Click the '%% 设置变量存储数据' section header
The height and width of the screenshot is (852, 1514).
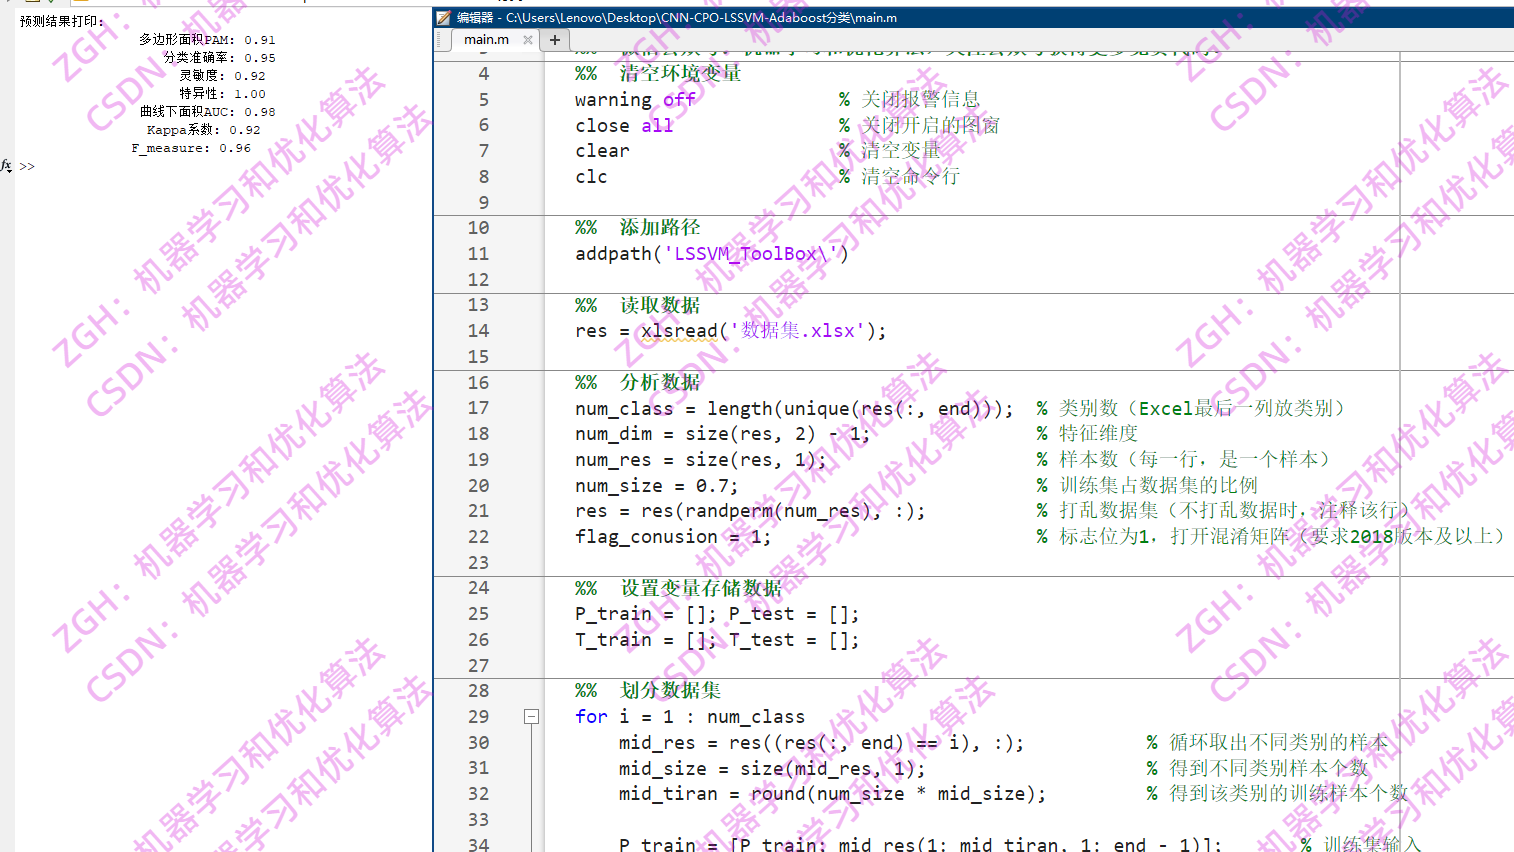point(679,588)
